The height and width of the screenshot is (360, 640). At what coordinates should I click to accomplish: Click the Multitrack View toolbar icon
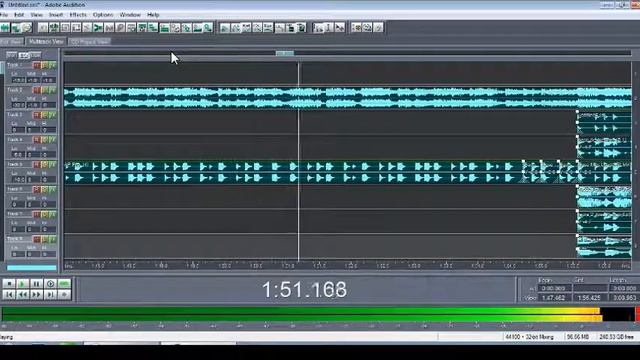(x=16, y=28)
